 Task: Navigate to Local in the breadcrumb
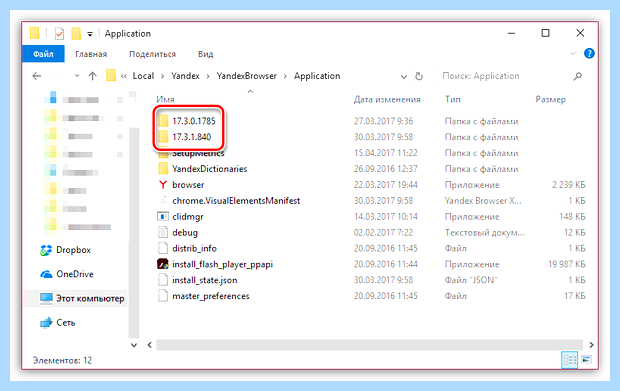143,76
